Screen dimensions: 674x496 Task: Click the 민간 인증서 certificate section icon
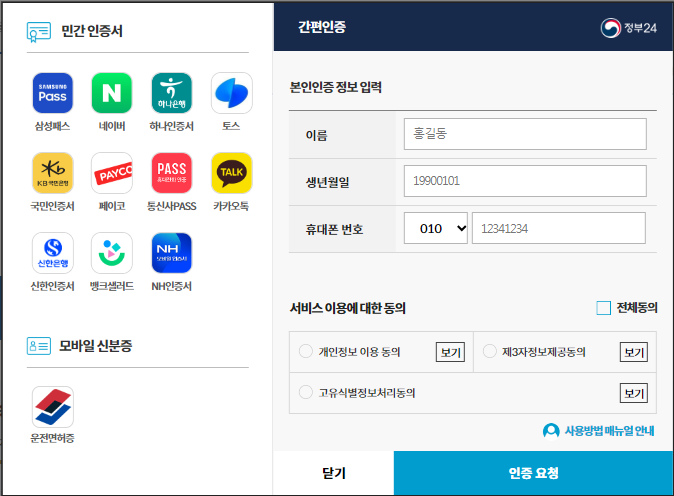click(39, 32)
